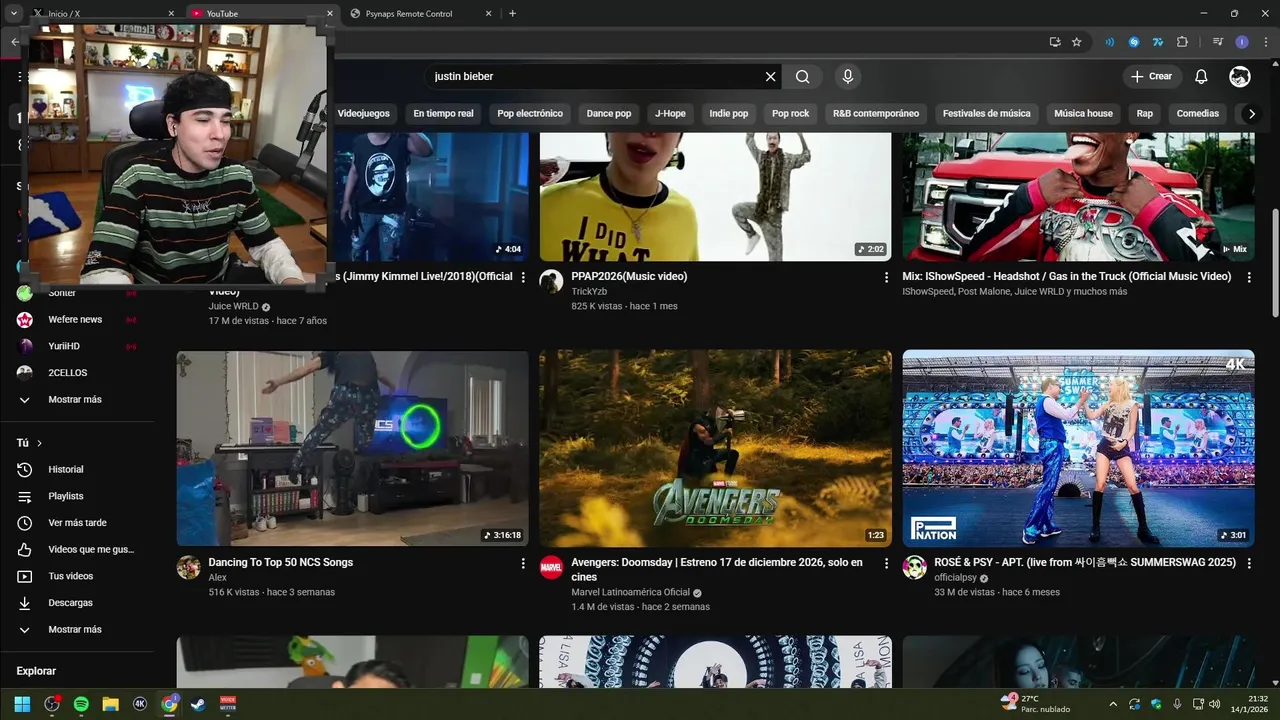Select the Festivales de música chip
The width and height of the screenshot is (1280, 720).
[987, 114]
